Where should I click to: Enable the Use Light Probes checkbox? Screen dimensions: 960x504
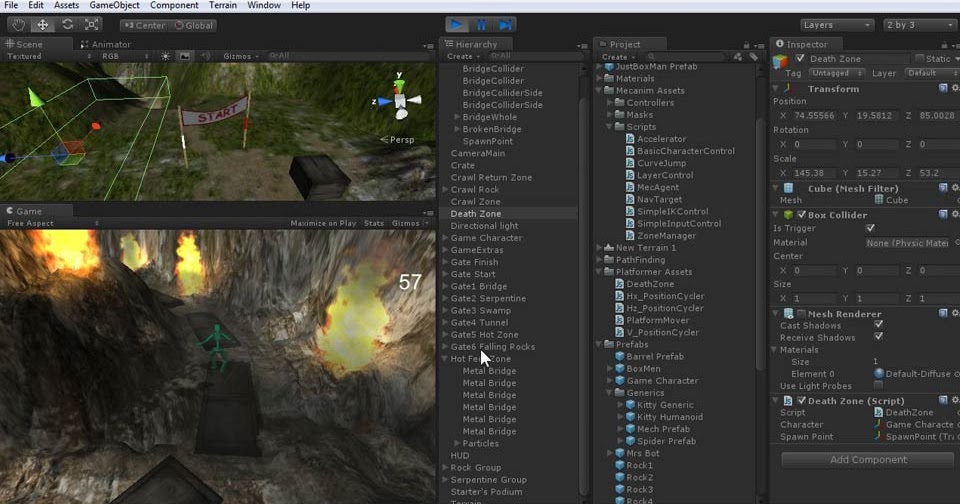pyautogui.click(x=878, y=385)
